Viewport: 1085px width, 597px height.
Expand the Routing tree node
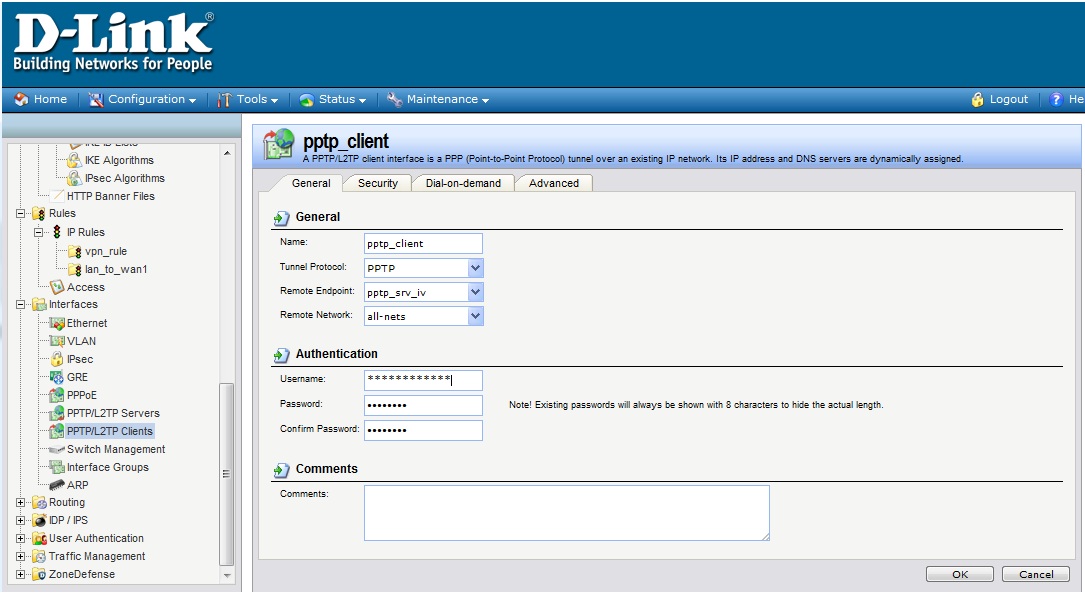point(20,503)
